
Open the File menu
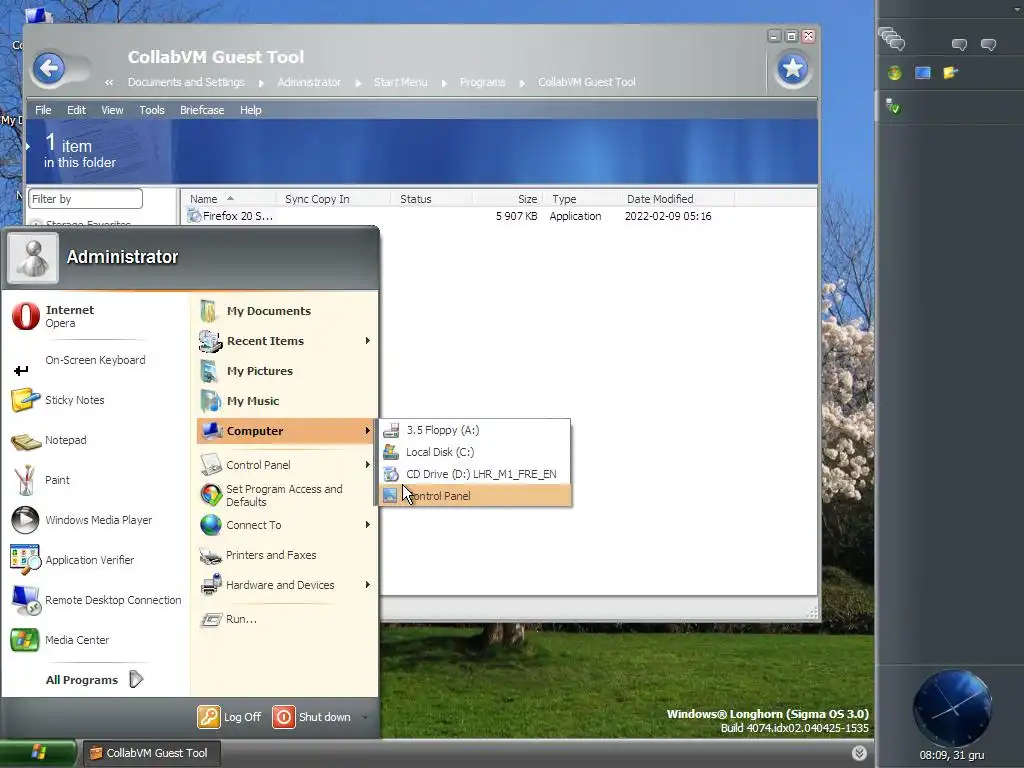(x=43, y=110)
